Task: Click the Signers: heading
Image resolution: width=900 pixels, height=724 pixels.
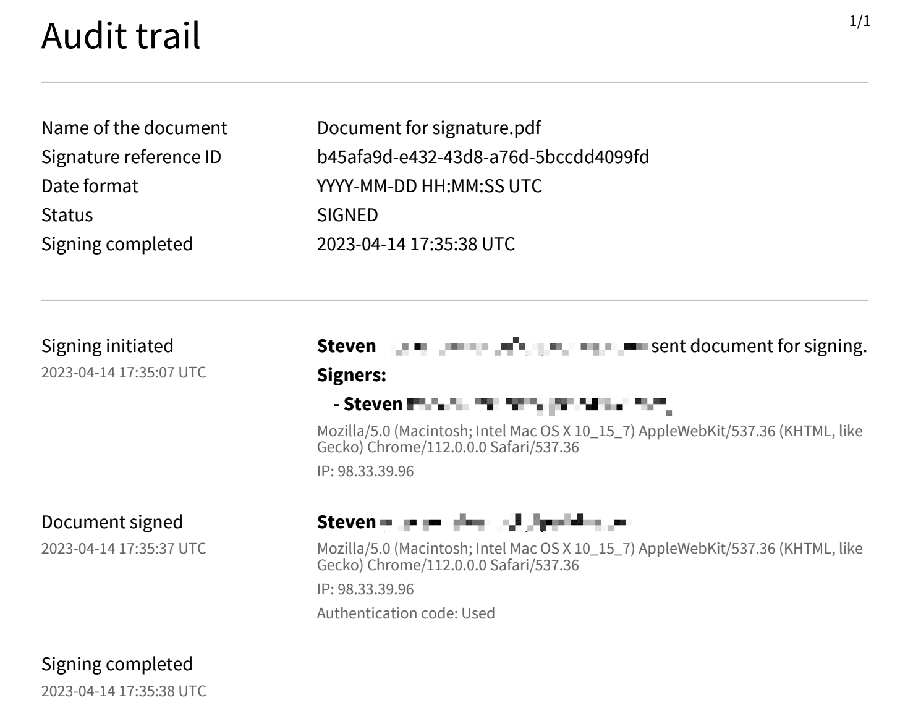Action: (351, 375)
